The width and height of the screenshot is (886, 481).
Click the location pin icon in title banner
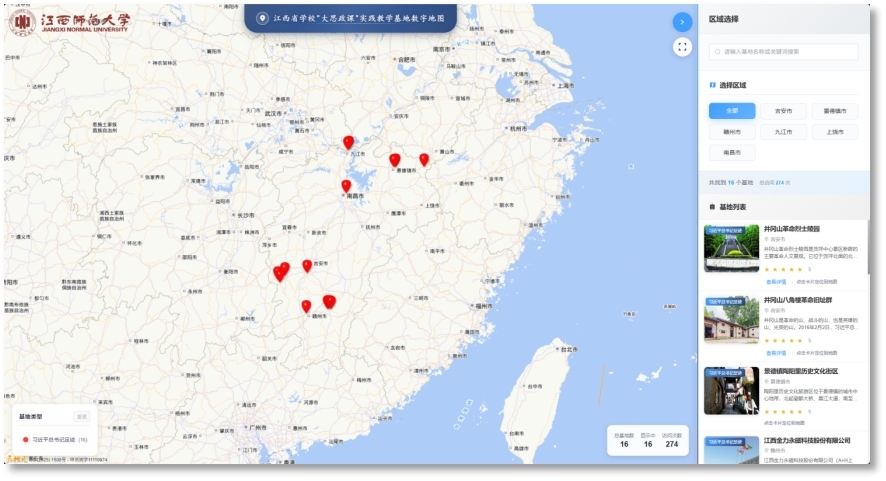[x=262, y=18]
